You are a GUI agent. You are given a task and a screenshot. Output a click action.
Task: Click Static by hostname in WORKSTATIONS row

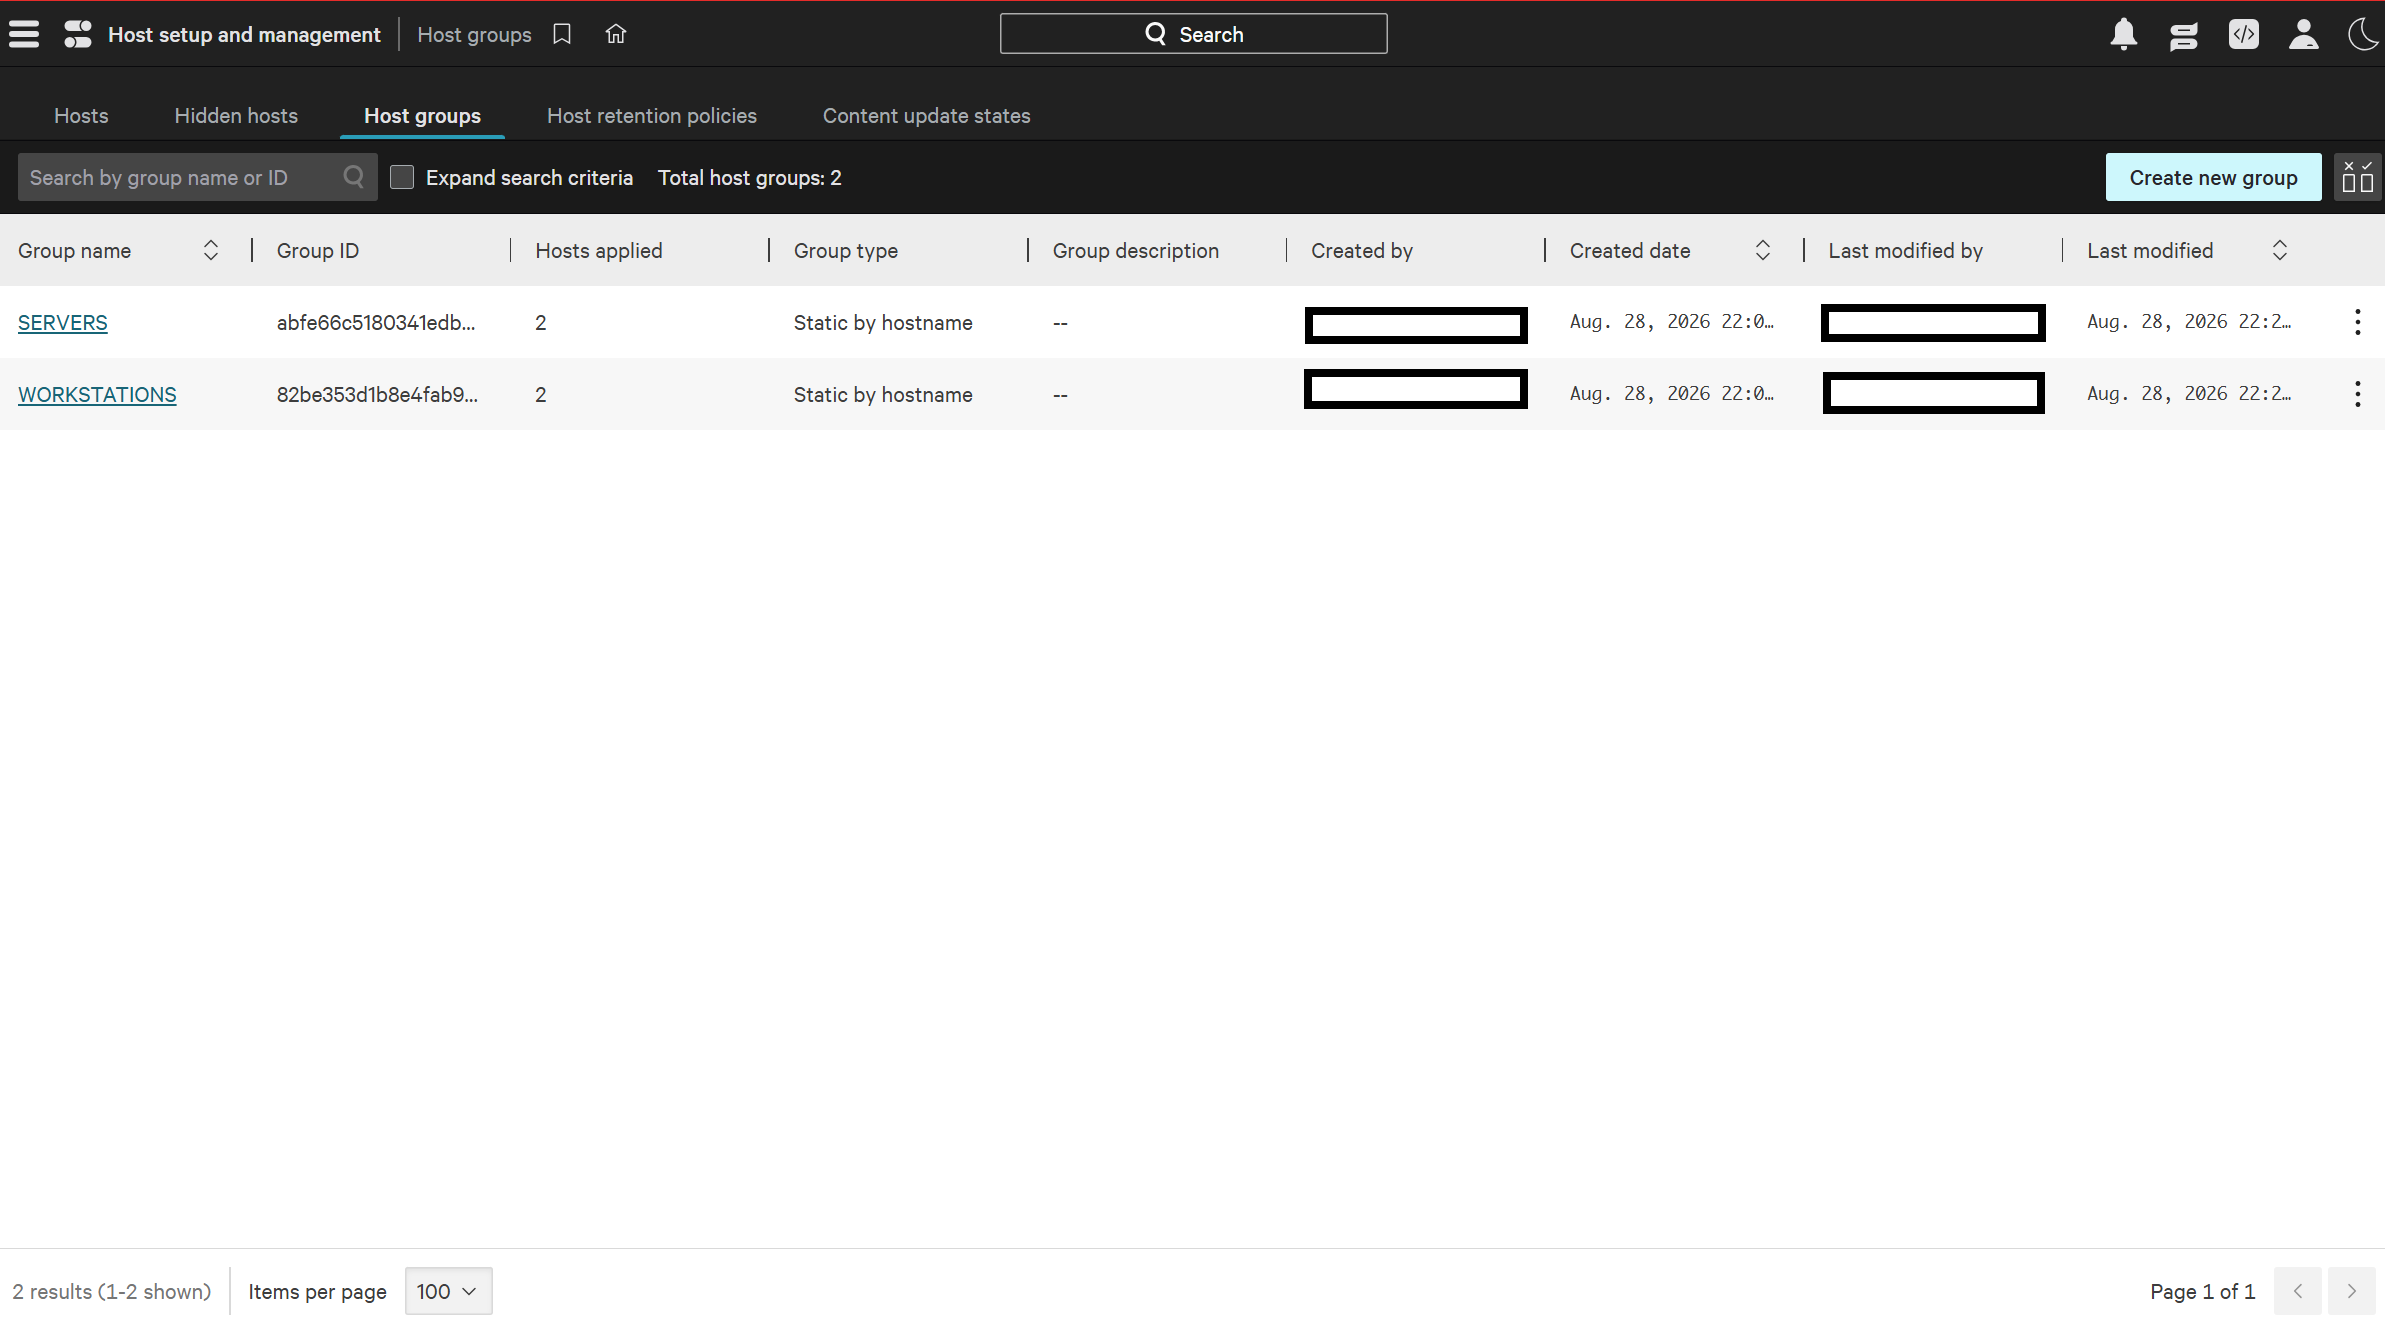coord(883,394)
